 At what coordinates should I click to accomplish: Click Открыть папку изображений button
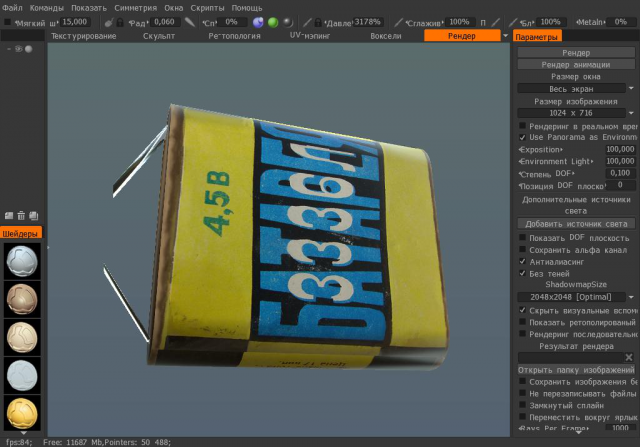pos(576,370)
